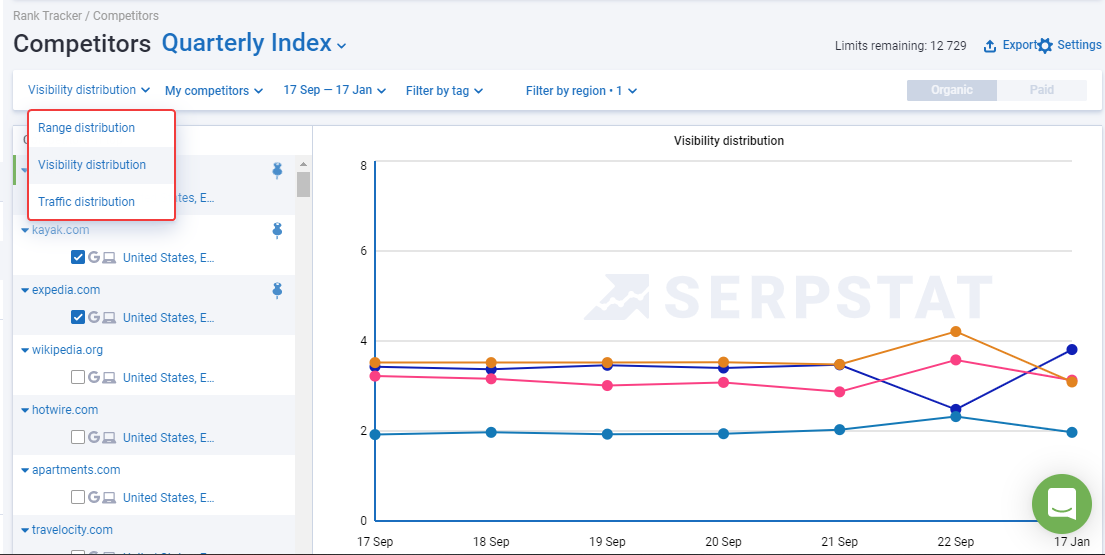The width and height of the screenshot is (1105, 555).
Task: Click the dark blue data point at 17 Jan
Action: (x=1072, y=349)
